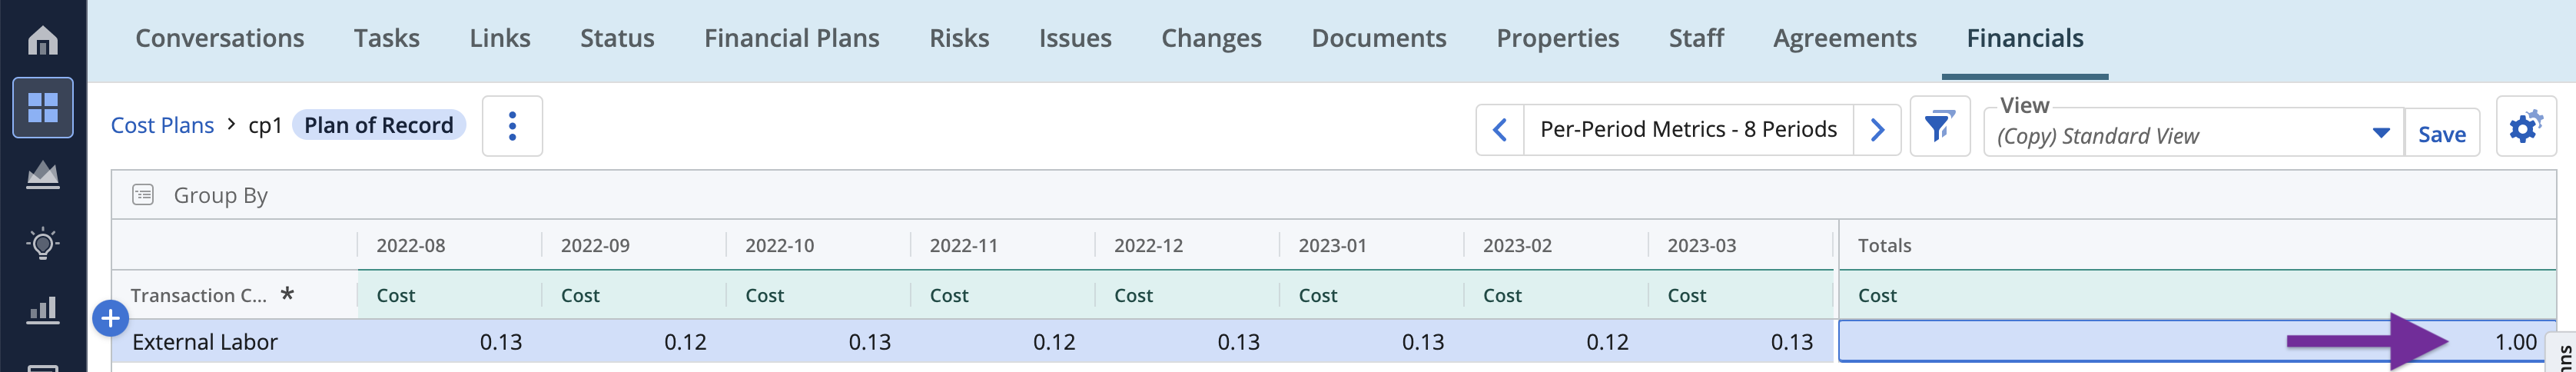The image size is (2576, 372).
Task: Switch to the Financial Plans tab
Action: [x=791, y=38]
